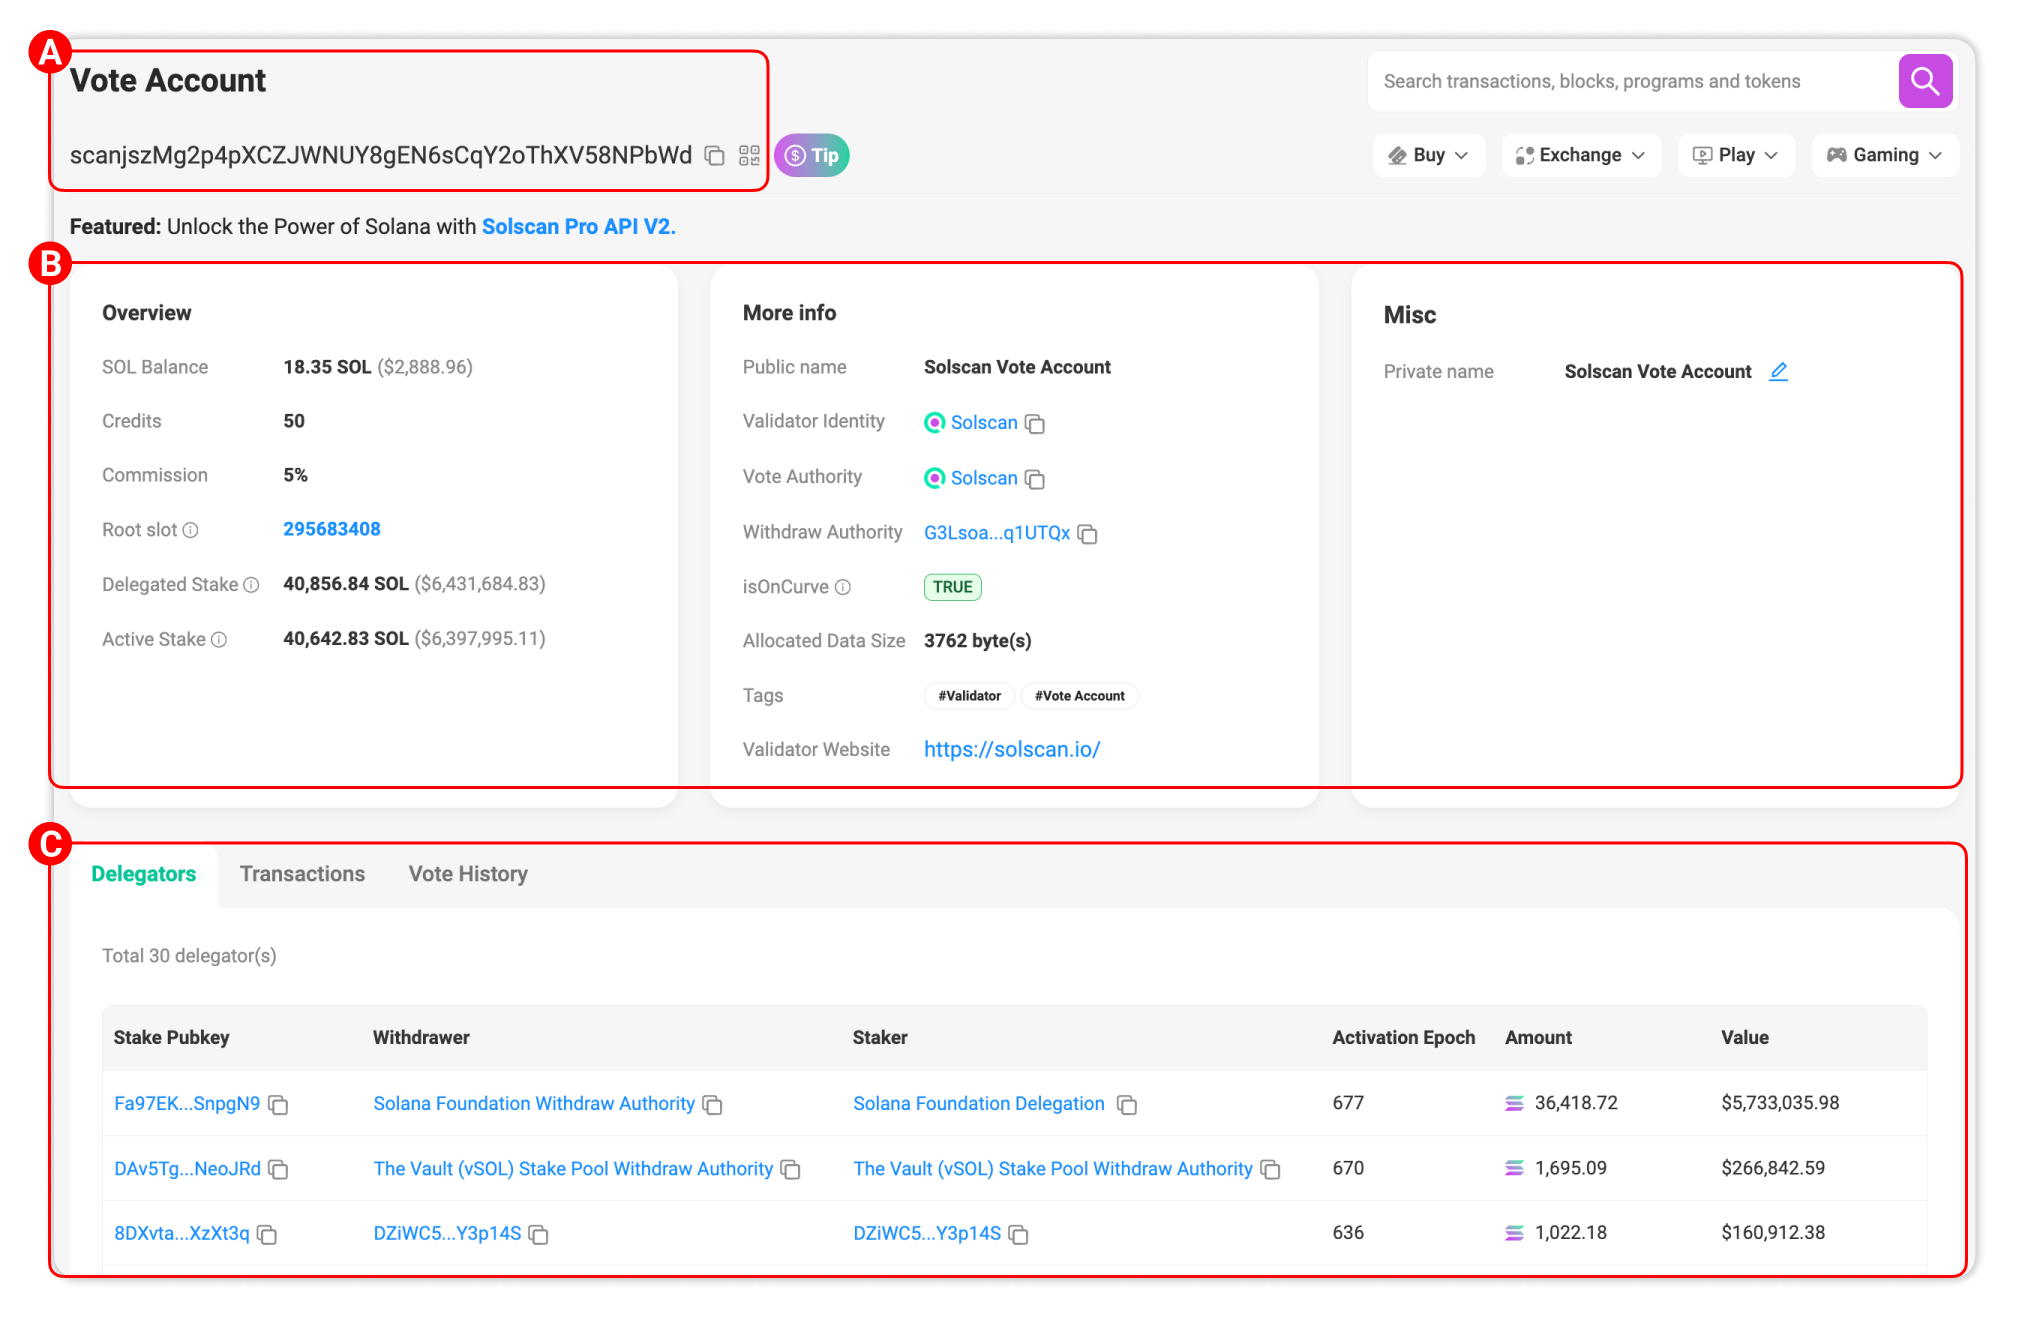Select the 40,856.84 SOL delegated stake
Viewport: 2031px width, 1320px height.
[346, 584]
